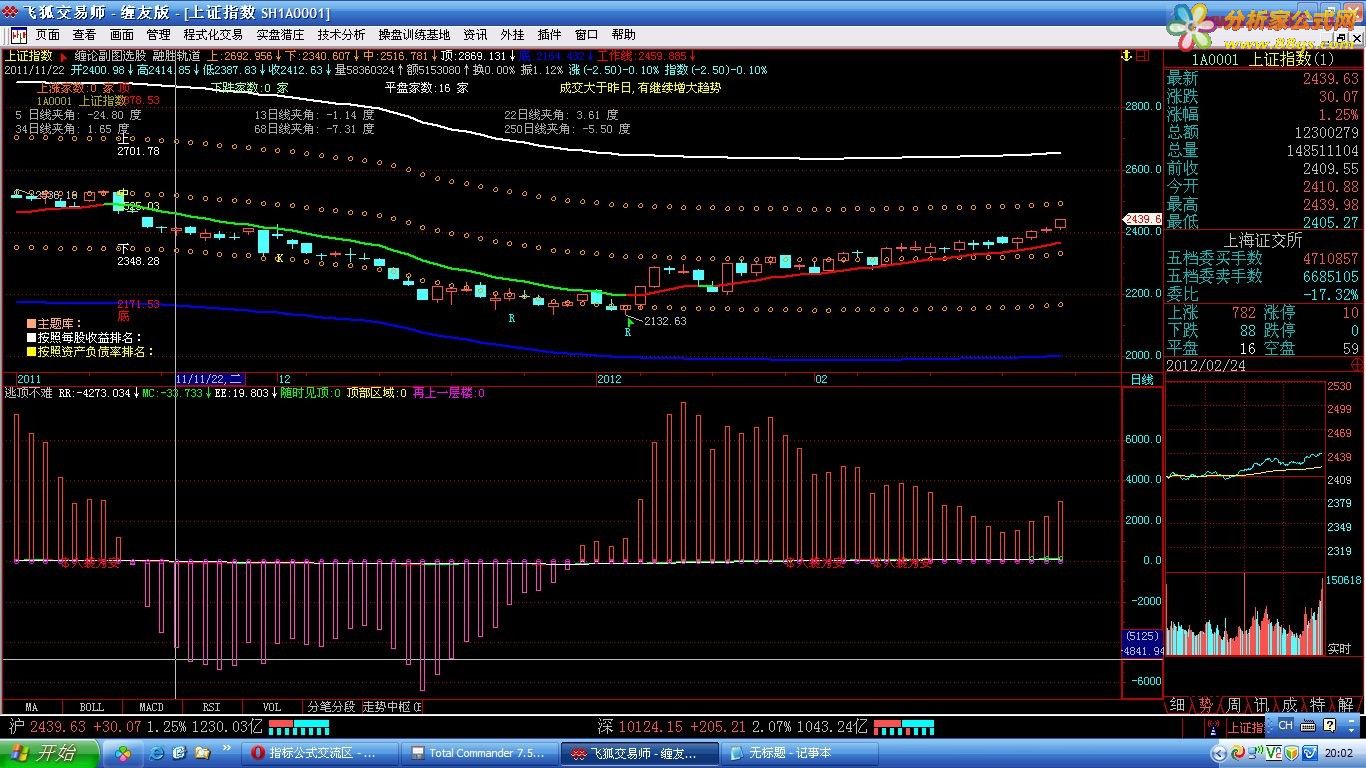Open the 查看 menu
This screenshot has height=768, width=1366.
pos(84,34)
